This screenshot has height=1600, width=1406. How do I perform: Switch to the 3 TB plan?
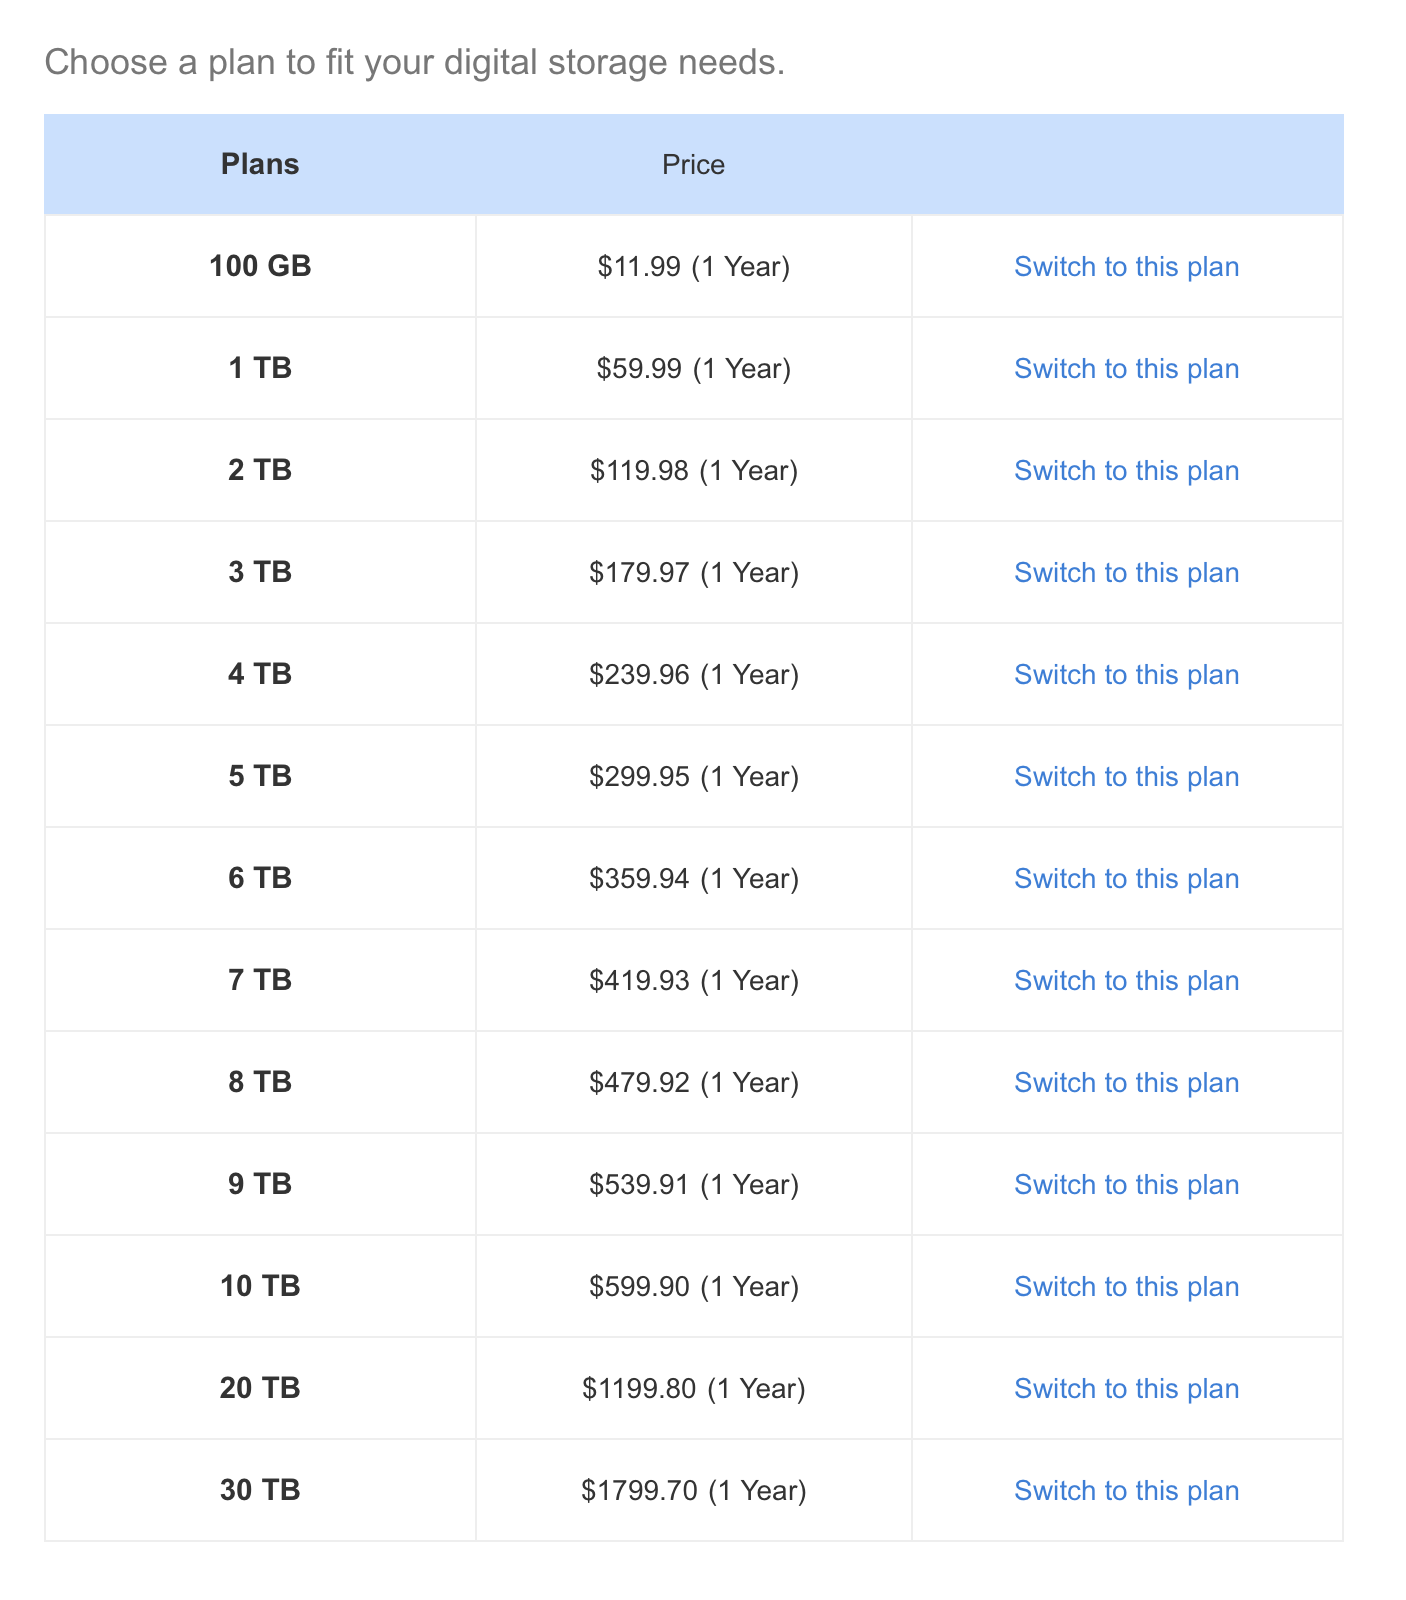(1126, 573)
